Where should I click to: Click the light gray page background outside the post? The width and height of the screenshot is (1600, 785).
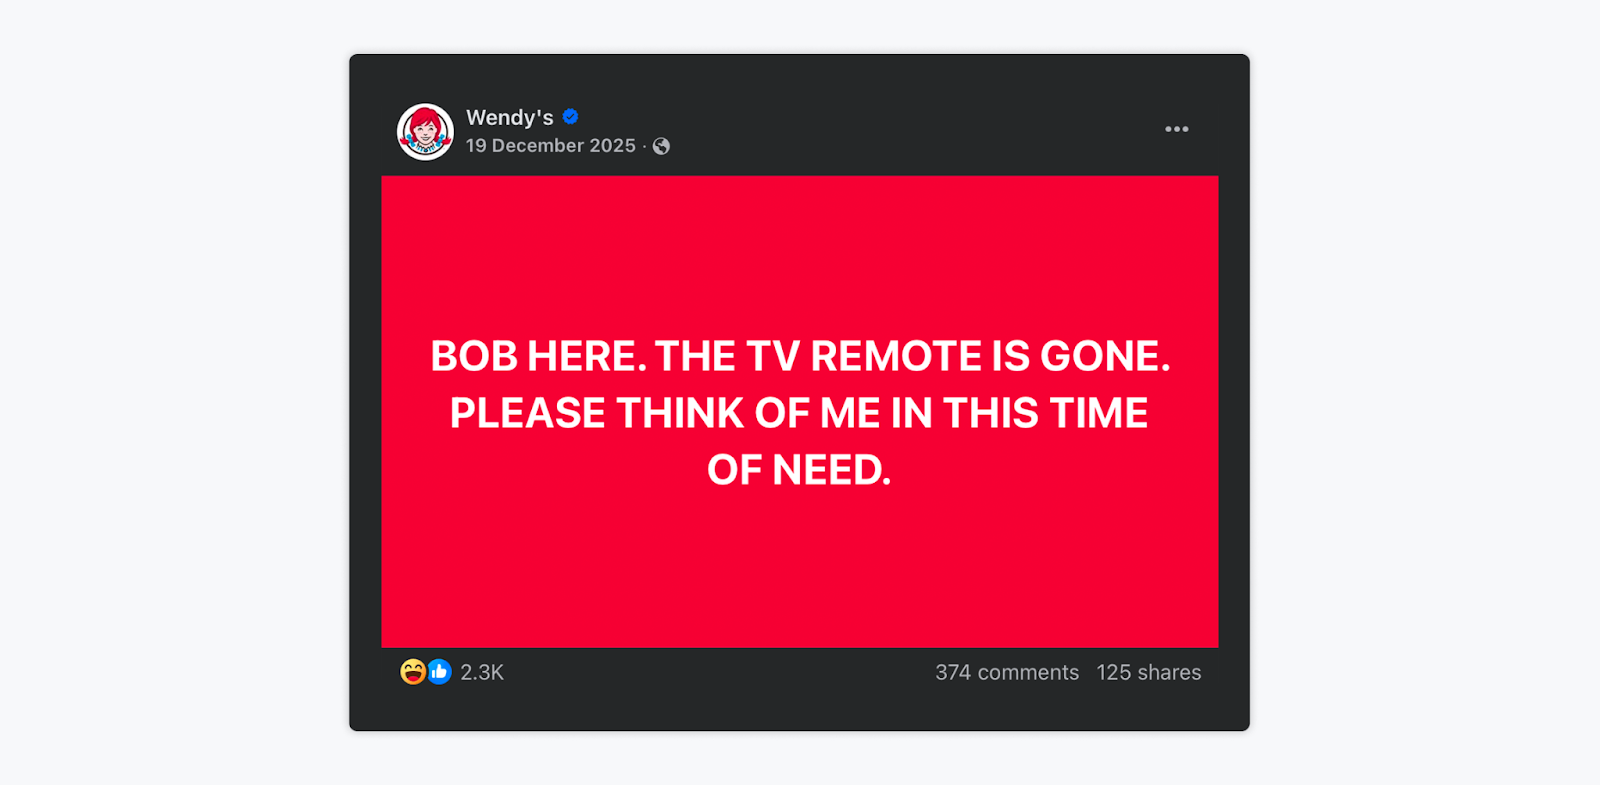click(170, 400)
